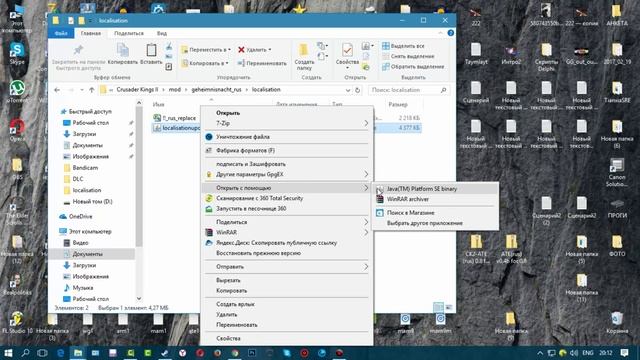
Task: Open the 'Корзина' recycle bin icon
Action: 617,322
